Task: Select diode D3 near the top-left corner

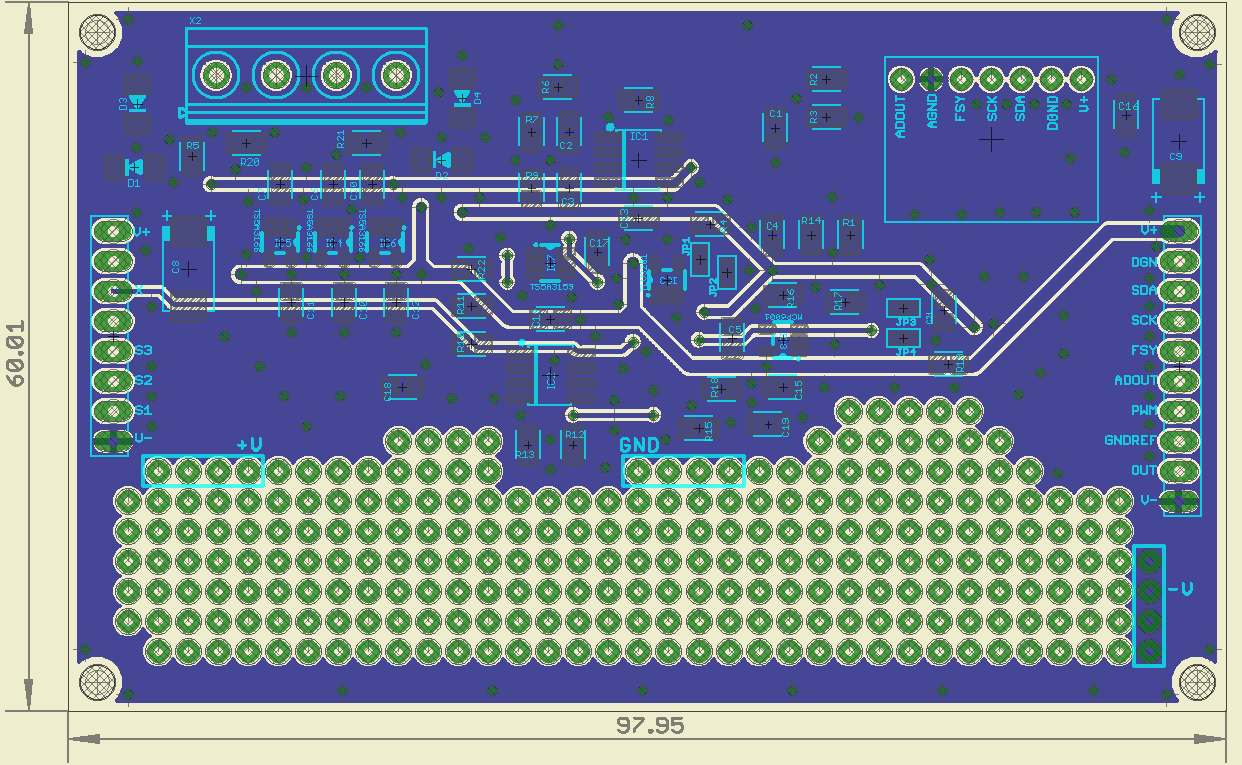Action: (137, 102)
